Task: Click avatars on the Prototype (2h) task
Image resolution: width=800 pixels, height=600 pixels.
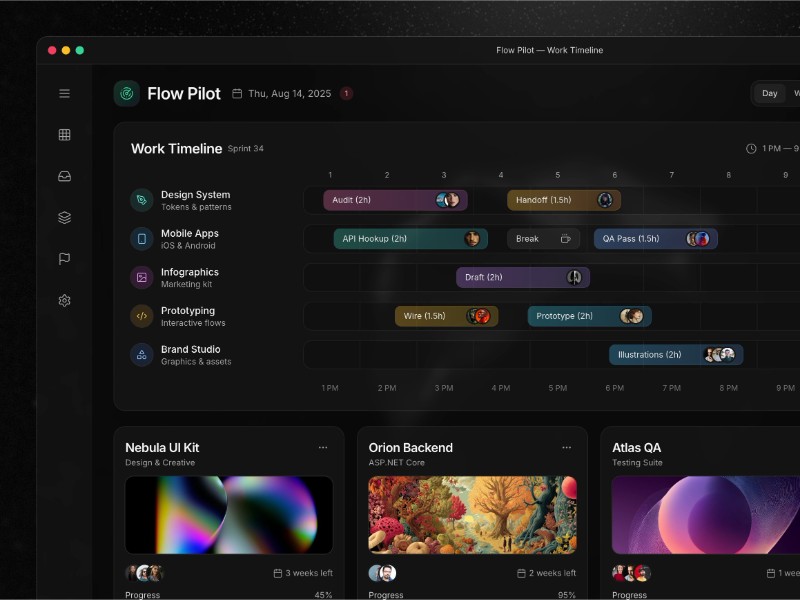Action: pyautogui.click(x=632, y=316)
